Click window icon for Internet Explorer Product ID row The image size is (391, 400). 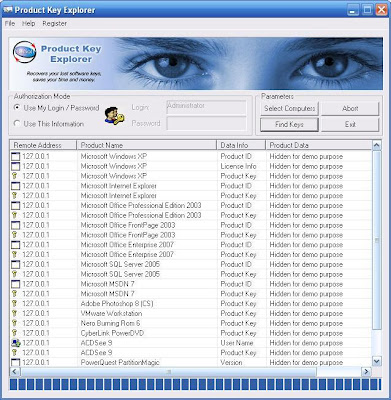[x=15, y=186]
